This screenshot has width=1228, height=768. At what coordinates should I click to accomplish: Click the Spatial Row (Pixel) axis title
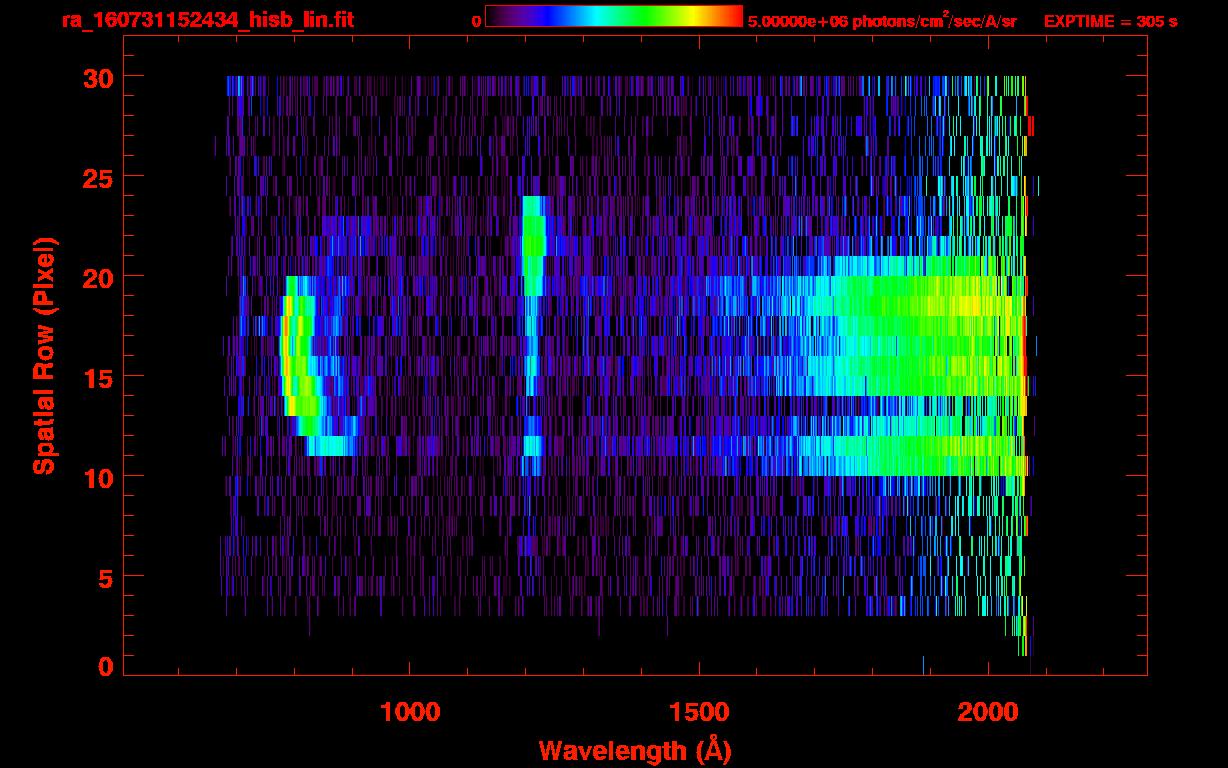pyautogui.click(x=44, y=356)
